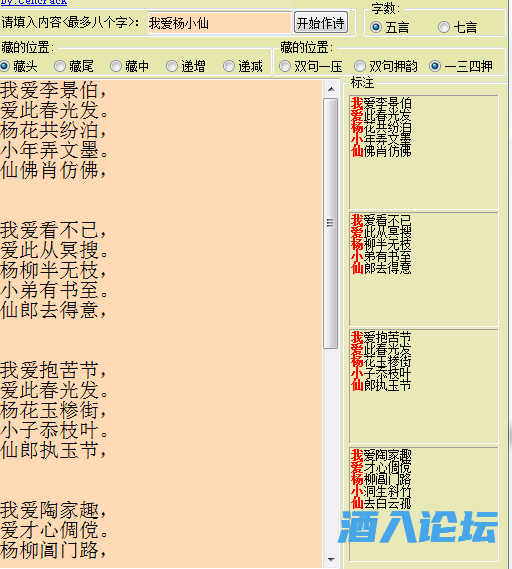
Task: Select the 递减 radio button
Action: coord(243,66)
